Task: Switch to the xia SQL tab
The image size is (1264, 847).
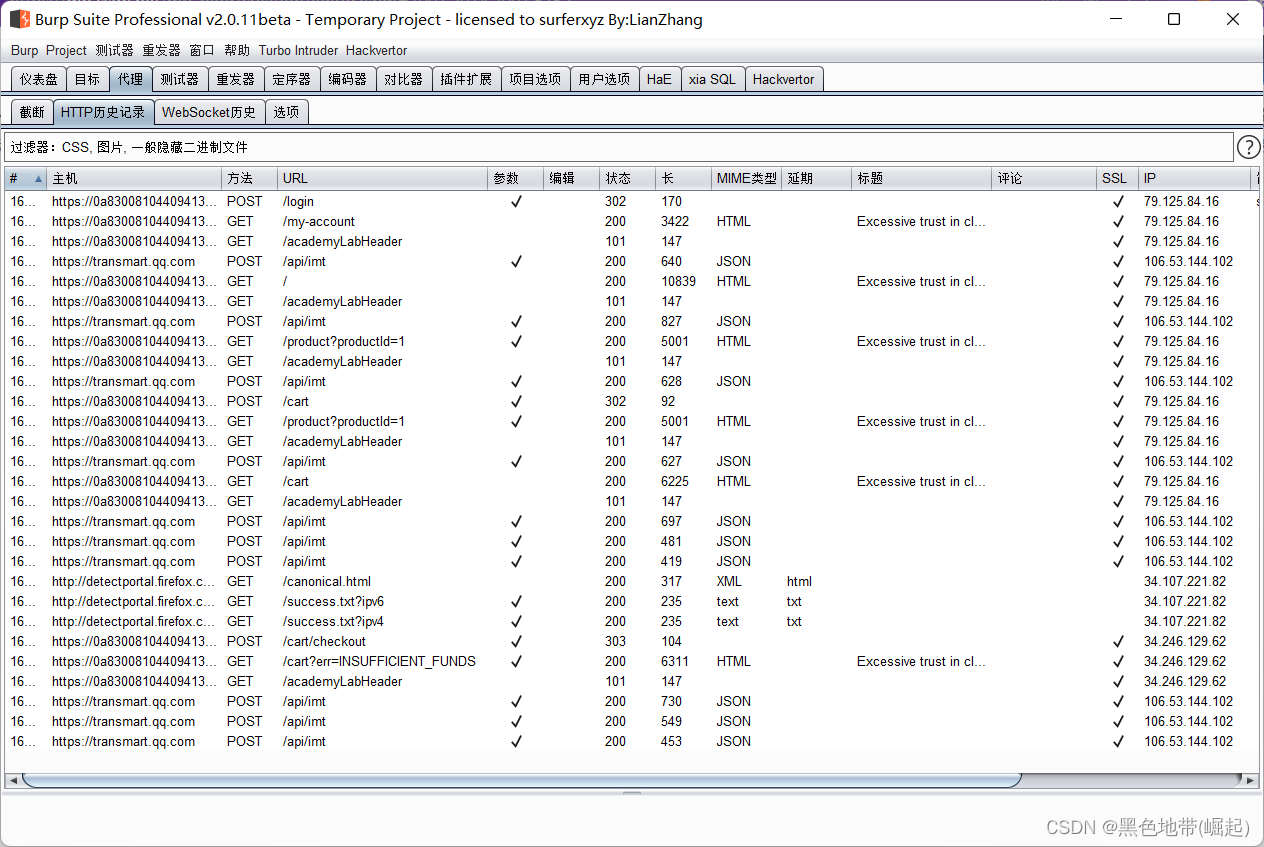Action: click(x=712, y=79)
